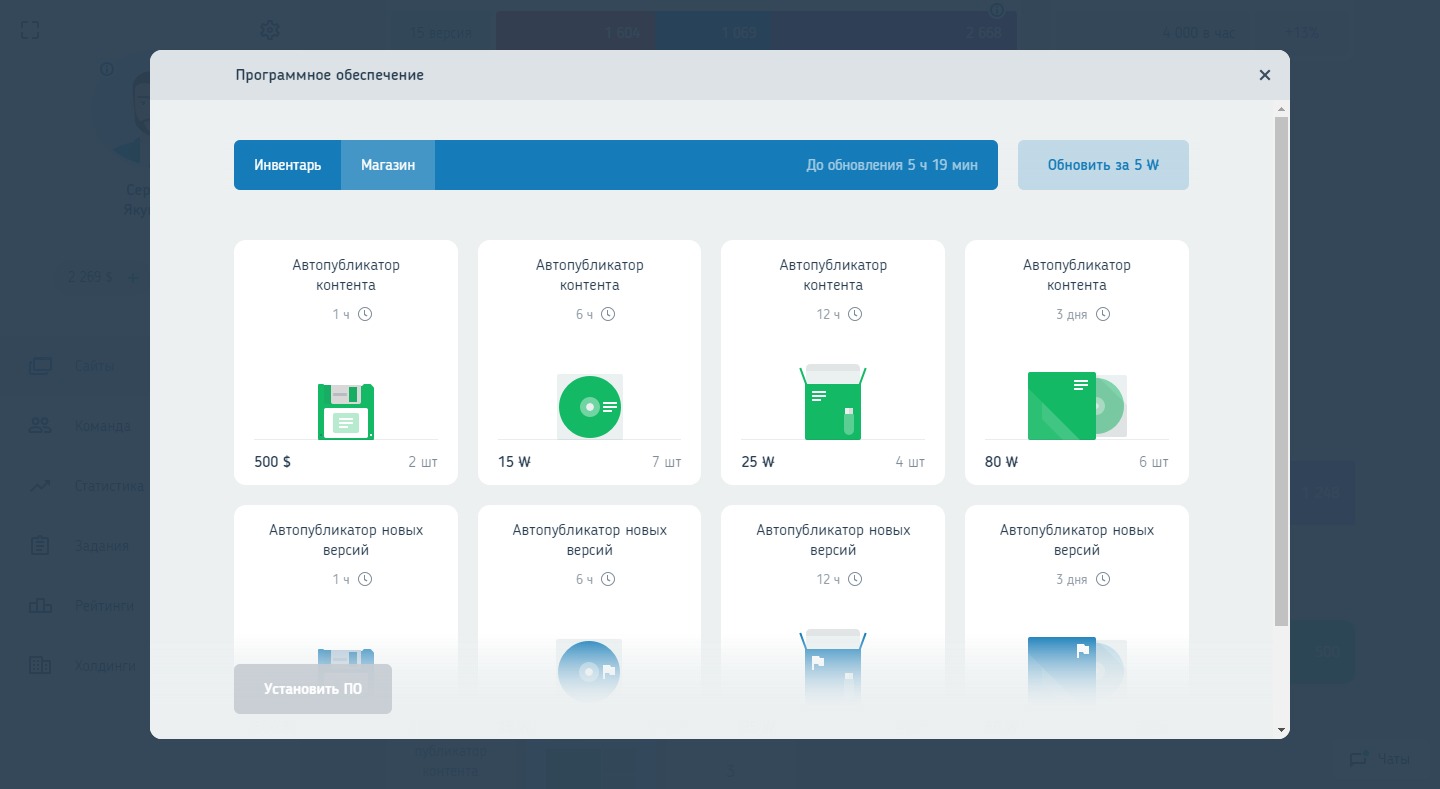
Task: Click the scrollbar down arrow
Action: pos(1281,731)
